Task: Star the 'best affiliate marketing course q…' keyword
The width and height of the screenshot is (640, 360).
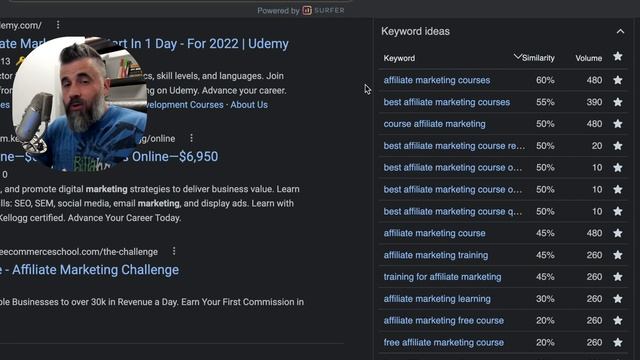Action: [x=618, y=211]
